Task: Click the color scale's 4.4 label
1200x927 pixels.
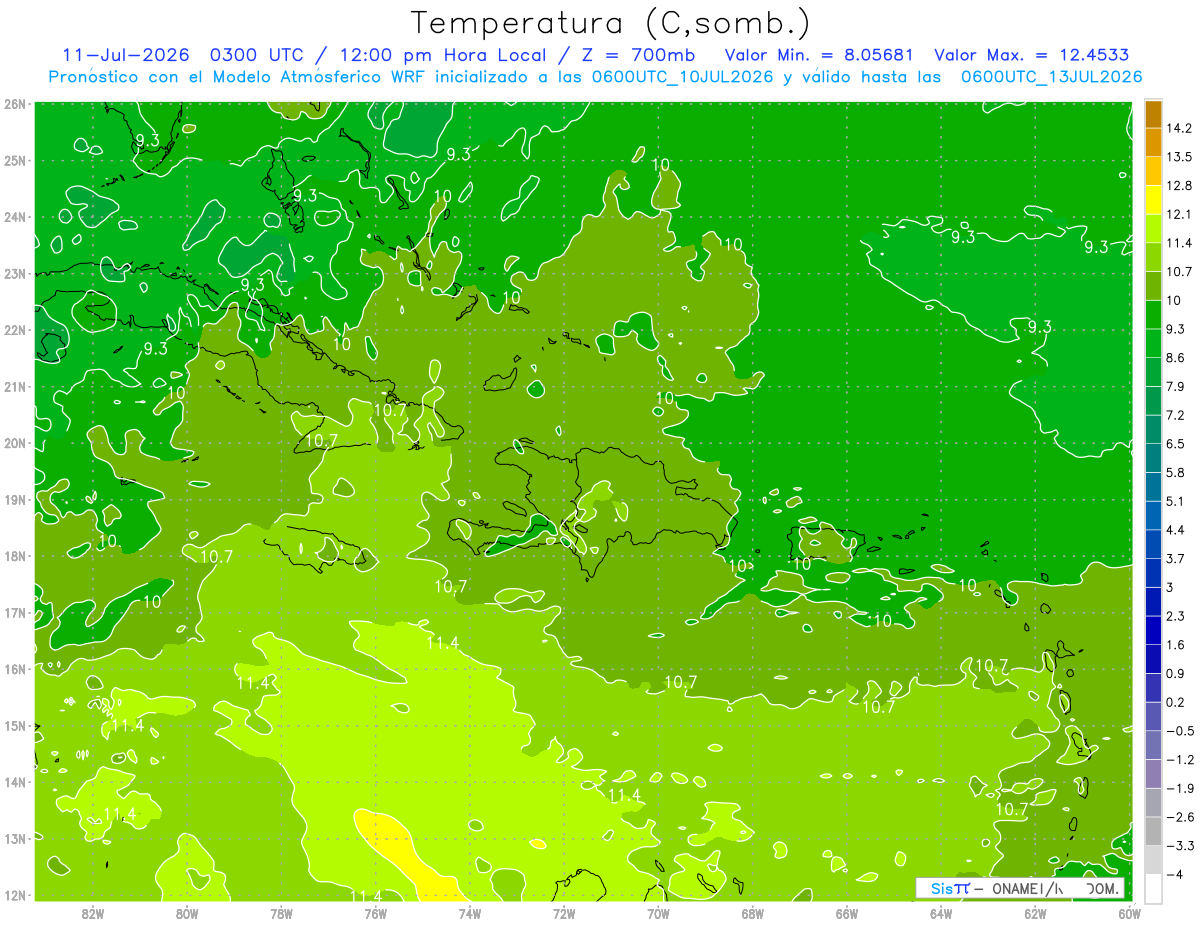Action: [x=1175, y=530]
